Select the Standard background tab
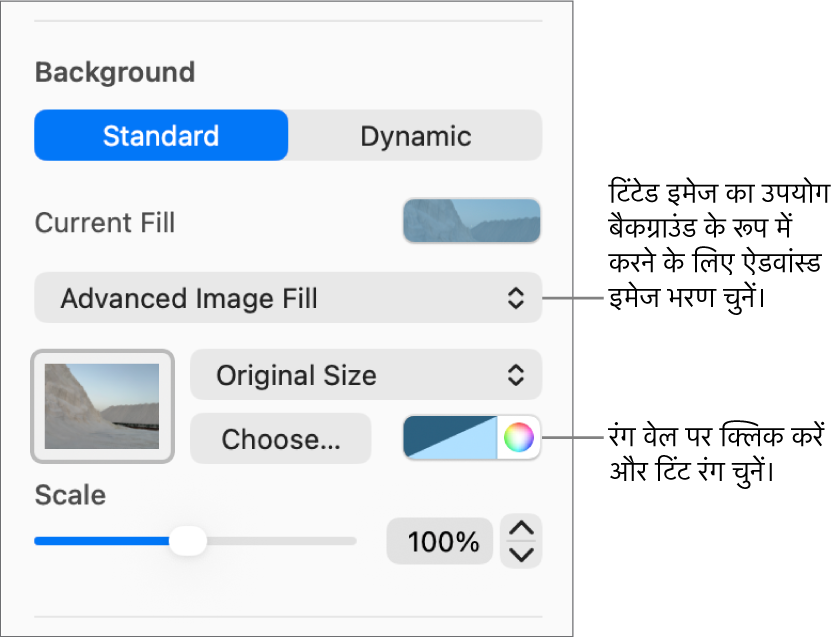The image size is (838, 638). [x=161, y=136]
